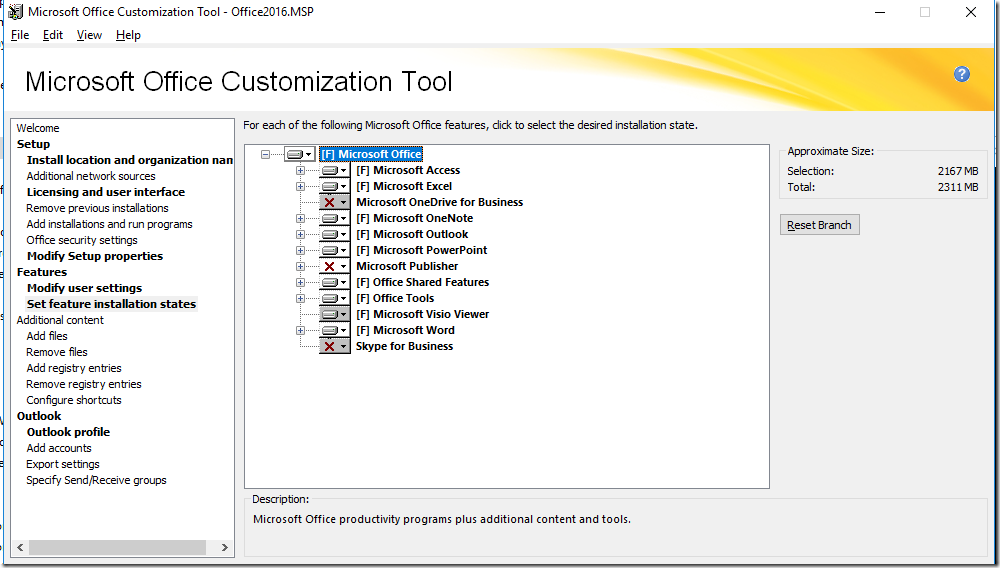Image resolution: width=1000 pixels, height=568 pixels.
Task: Expand the Microsoft Excel tree node
Action: 300,186
